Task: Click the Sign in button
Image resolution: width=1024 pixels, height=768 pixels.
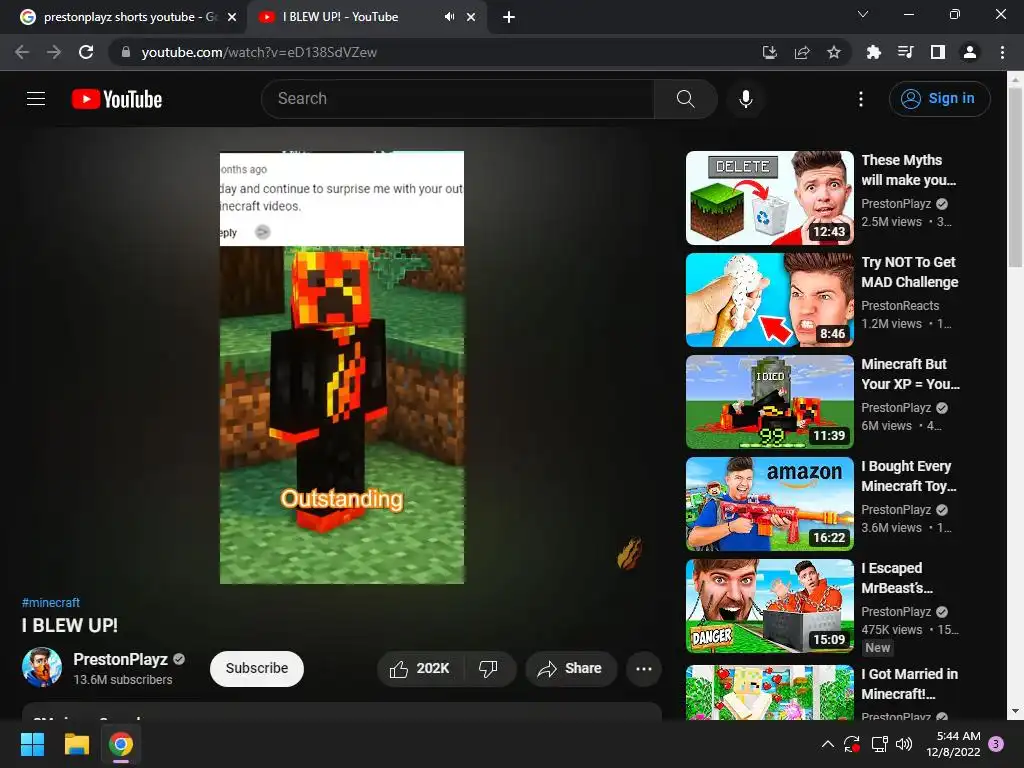Action: click(x=939, y=99)
